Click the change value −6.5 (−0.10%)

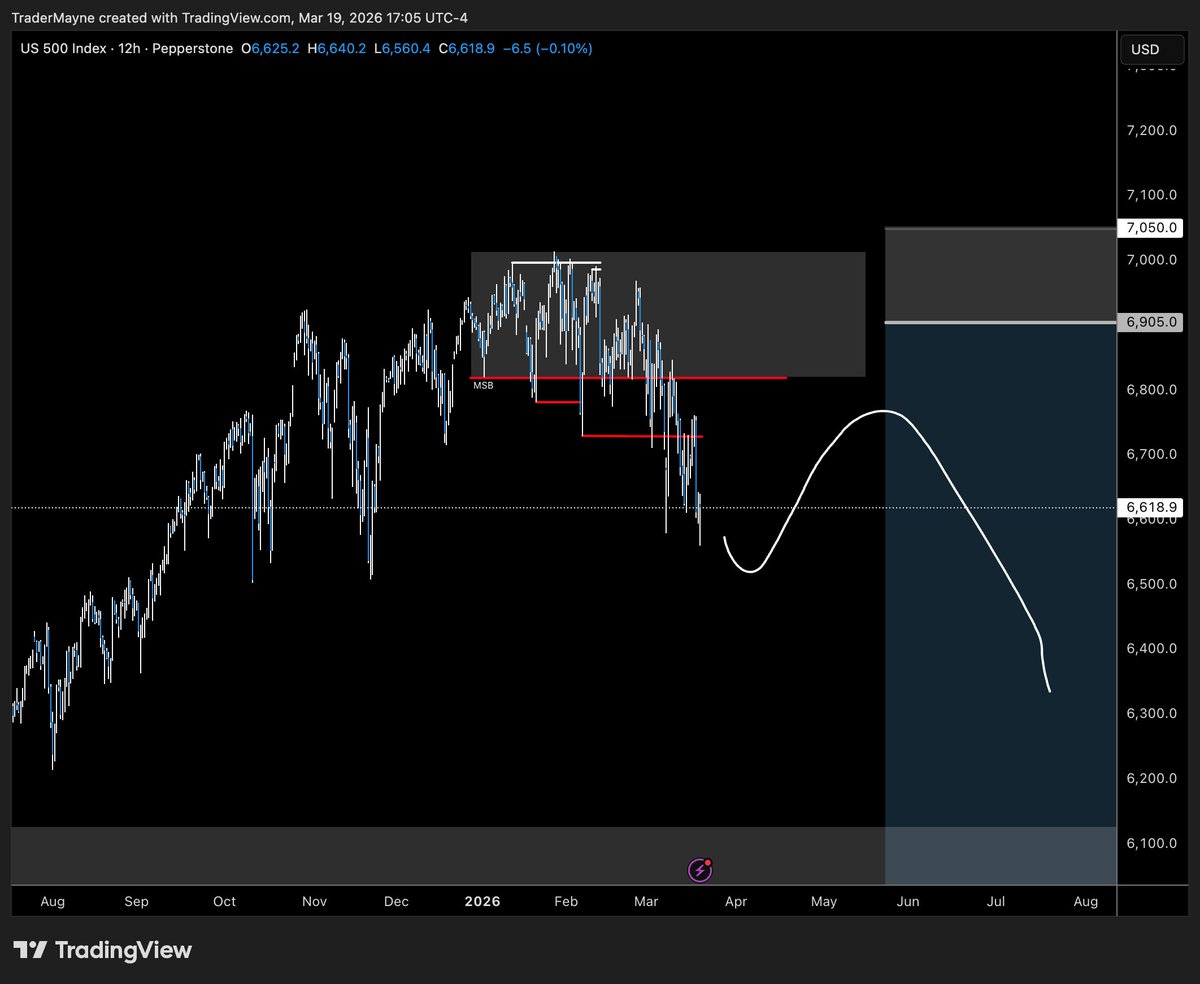[550, 48]
